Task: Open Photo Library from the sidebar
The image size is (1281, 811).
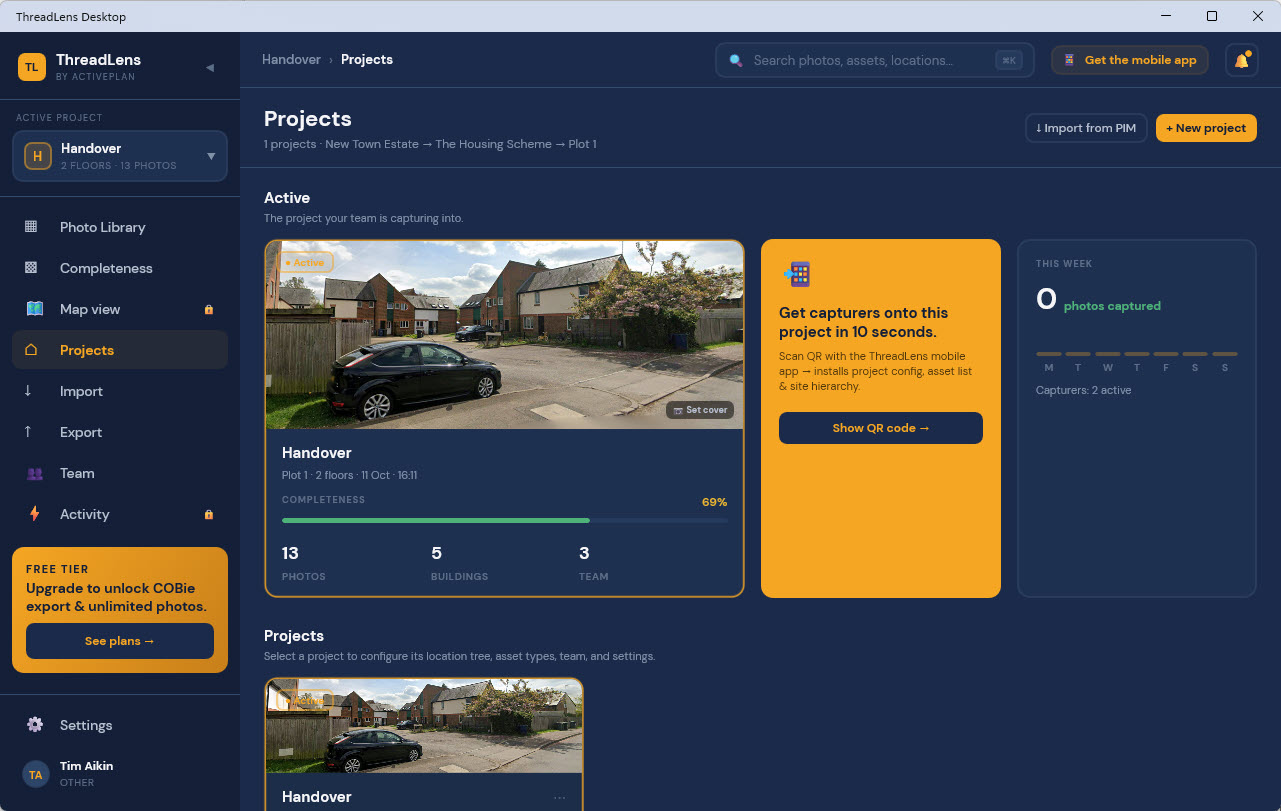Action: [x=120, y=227]
